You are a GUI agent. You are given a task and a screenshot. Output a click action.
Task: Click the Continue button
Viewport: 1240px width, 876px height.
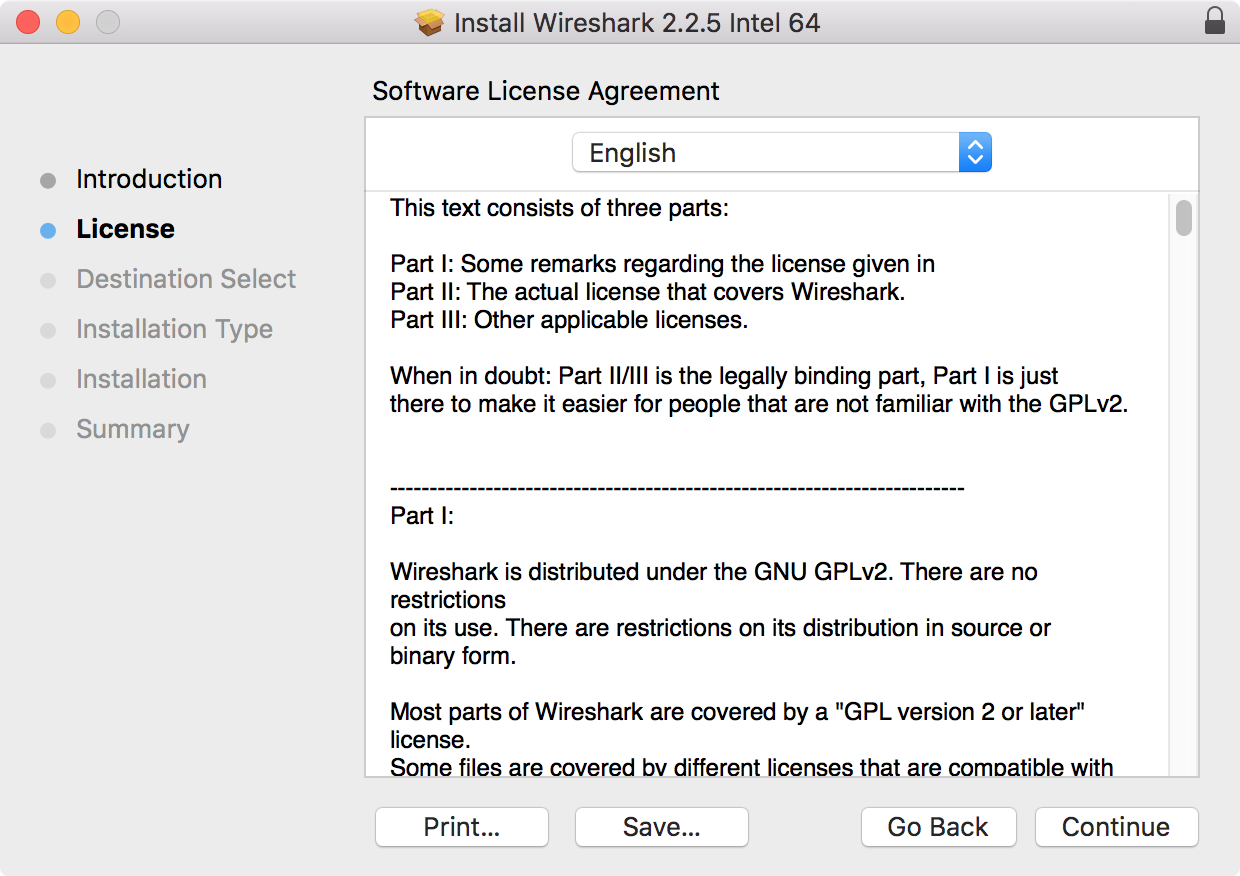coord(1116,827)
